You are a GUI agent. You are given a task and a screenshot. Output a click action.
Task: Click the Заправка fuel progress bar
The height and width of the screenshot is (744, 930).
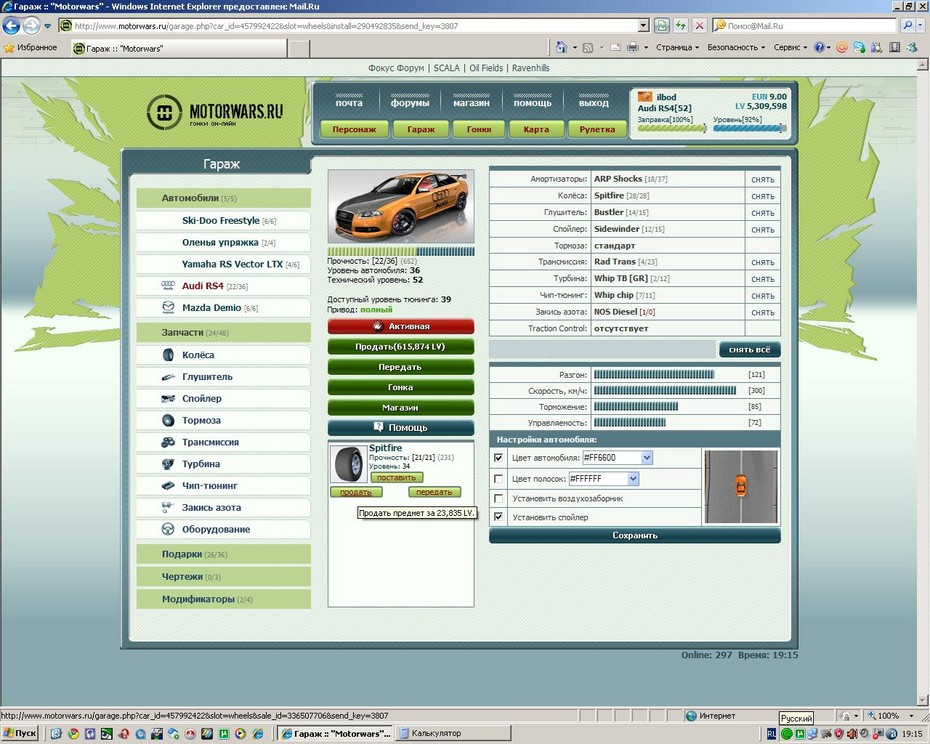pos(671,128)
